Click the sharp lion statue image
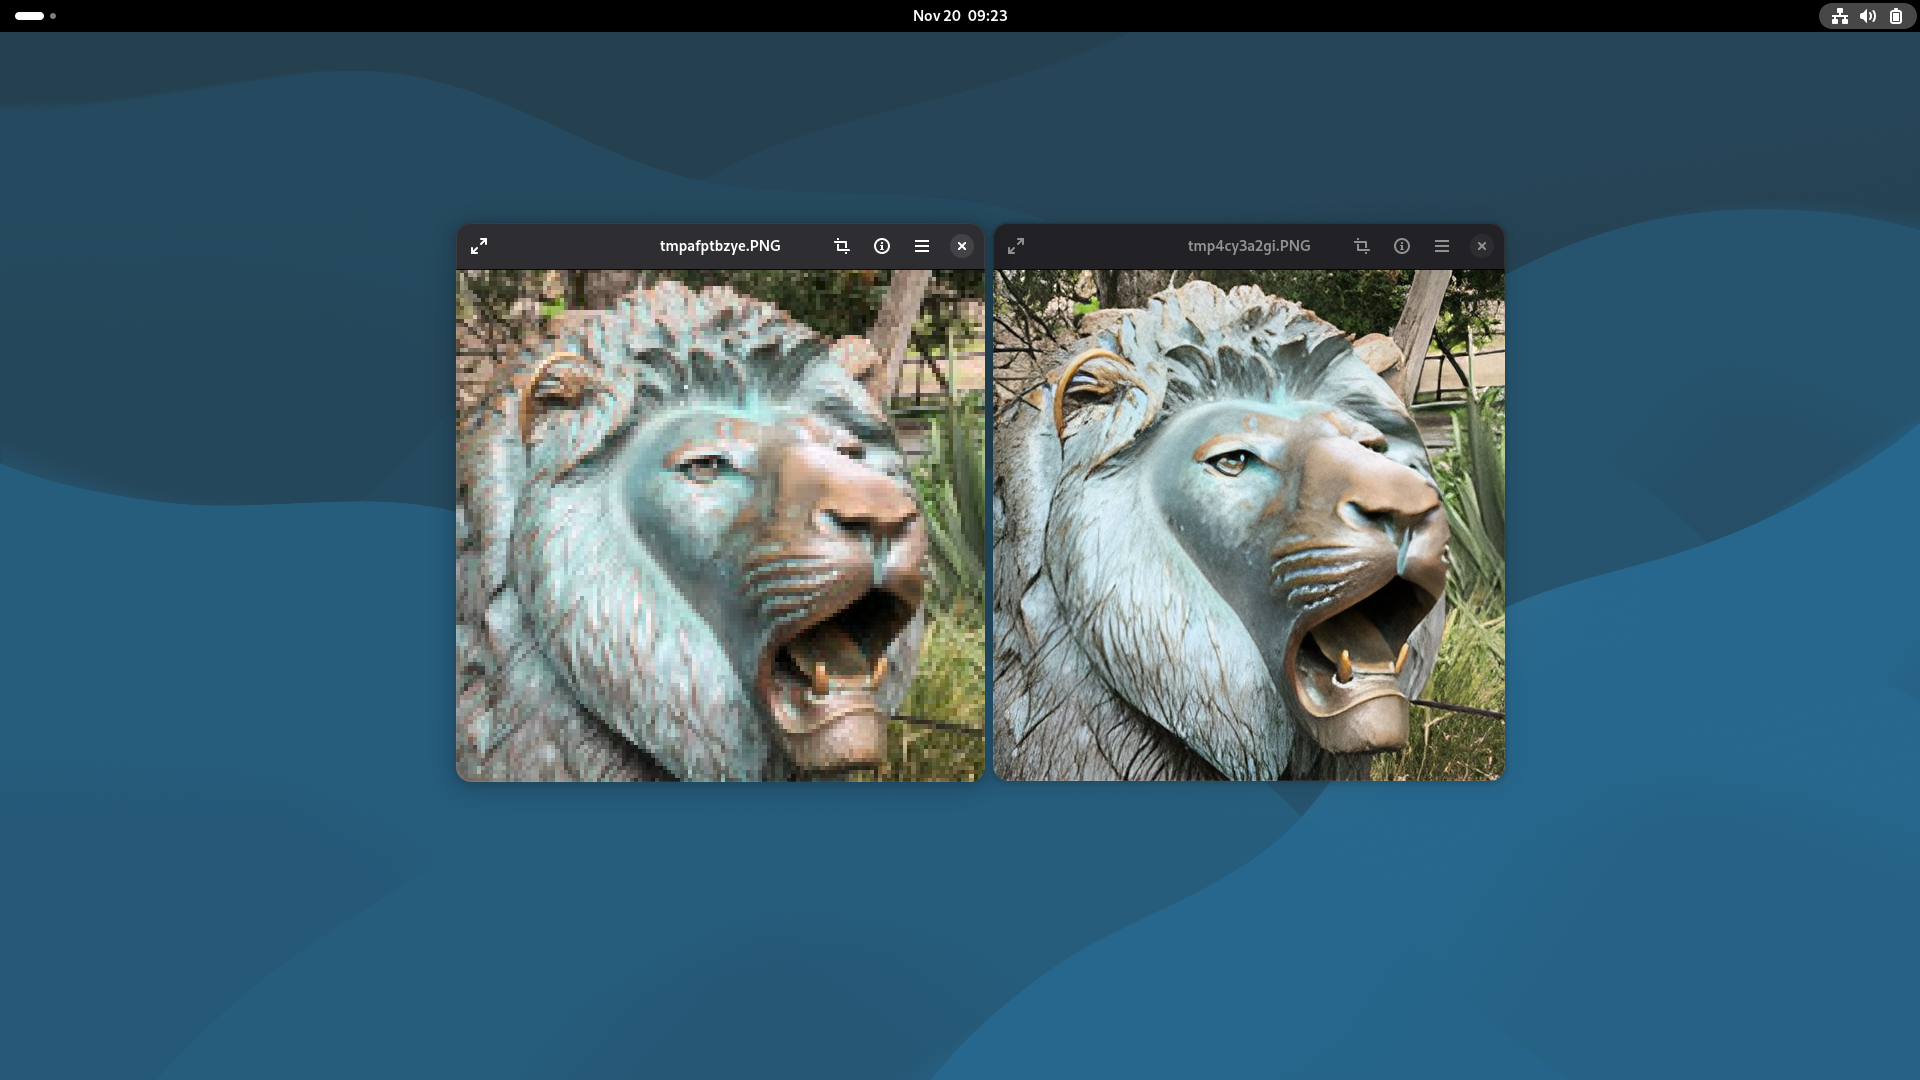The height and width of the screenshot is (1080, 1920). click(1249, 525)
